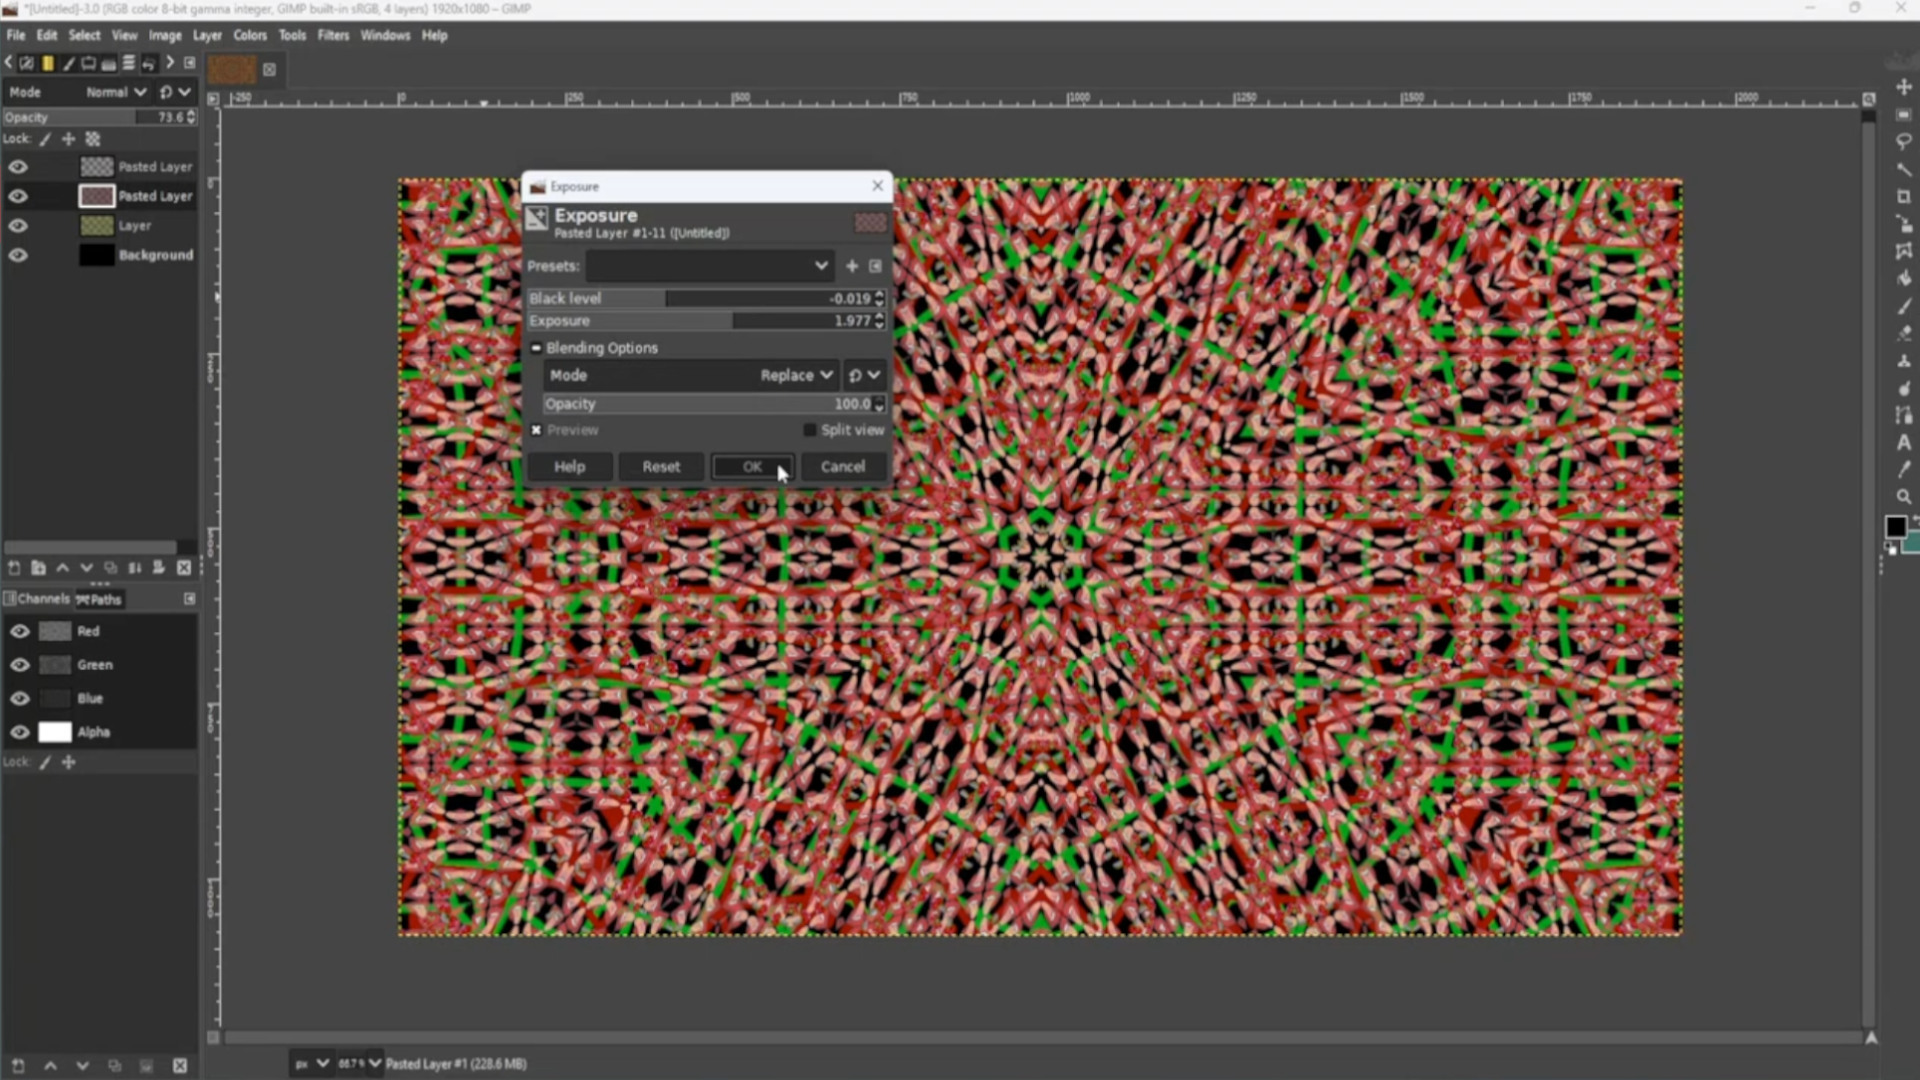Image resolution: width=1920 pixels, height=1080 pixels.
Task: Hide the selected second Pasted Layer
Action: tap(18, 196)
